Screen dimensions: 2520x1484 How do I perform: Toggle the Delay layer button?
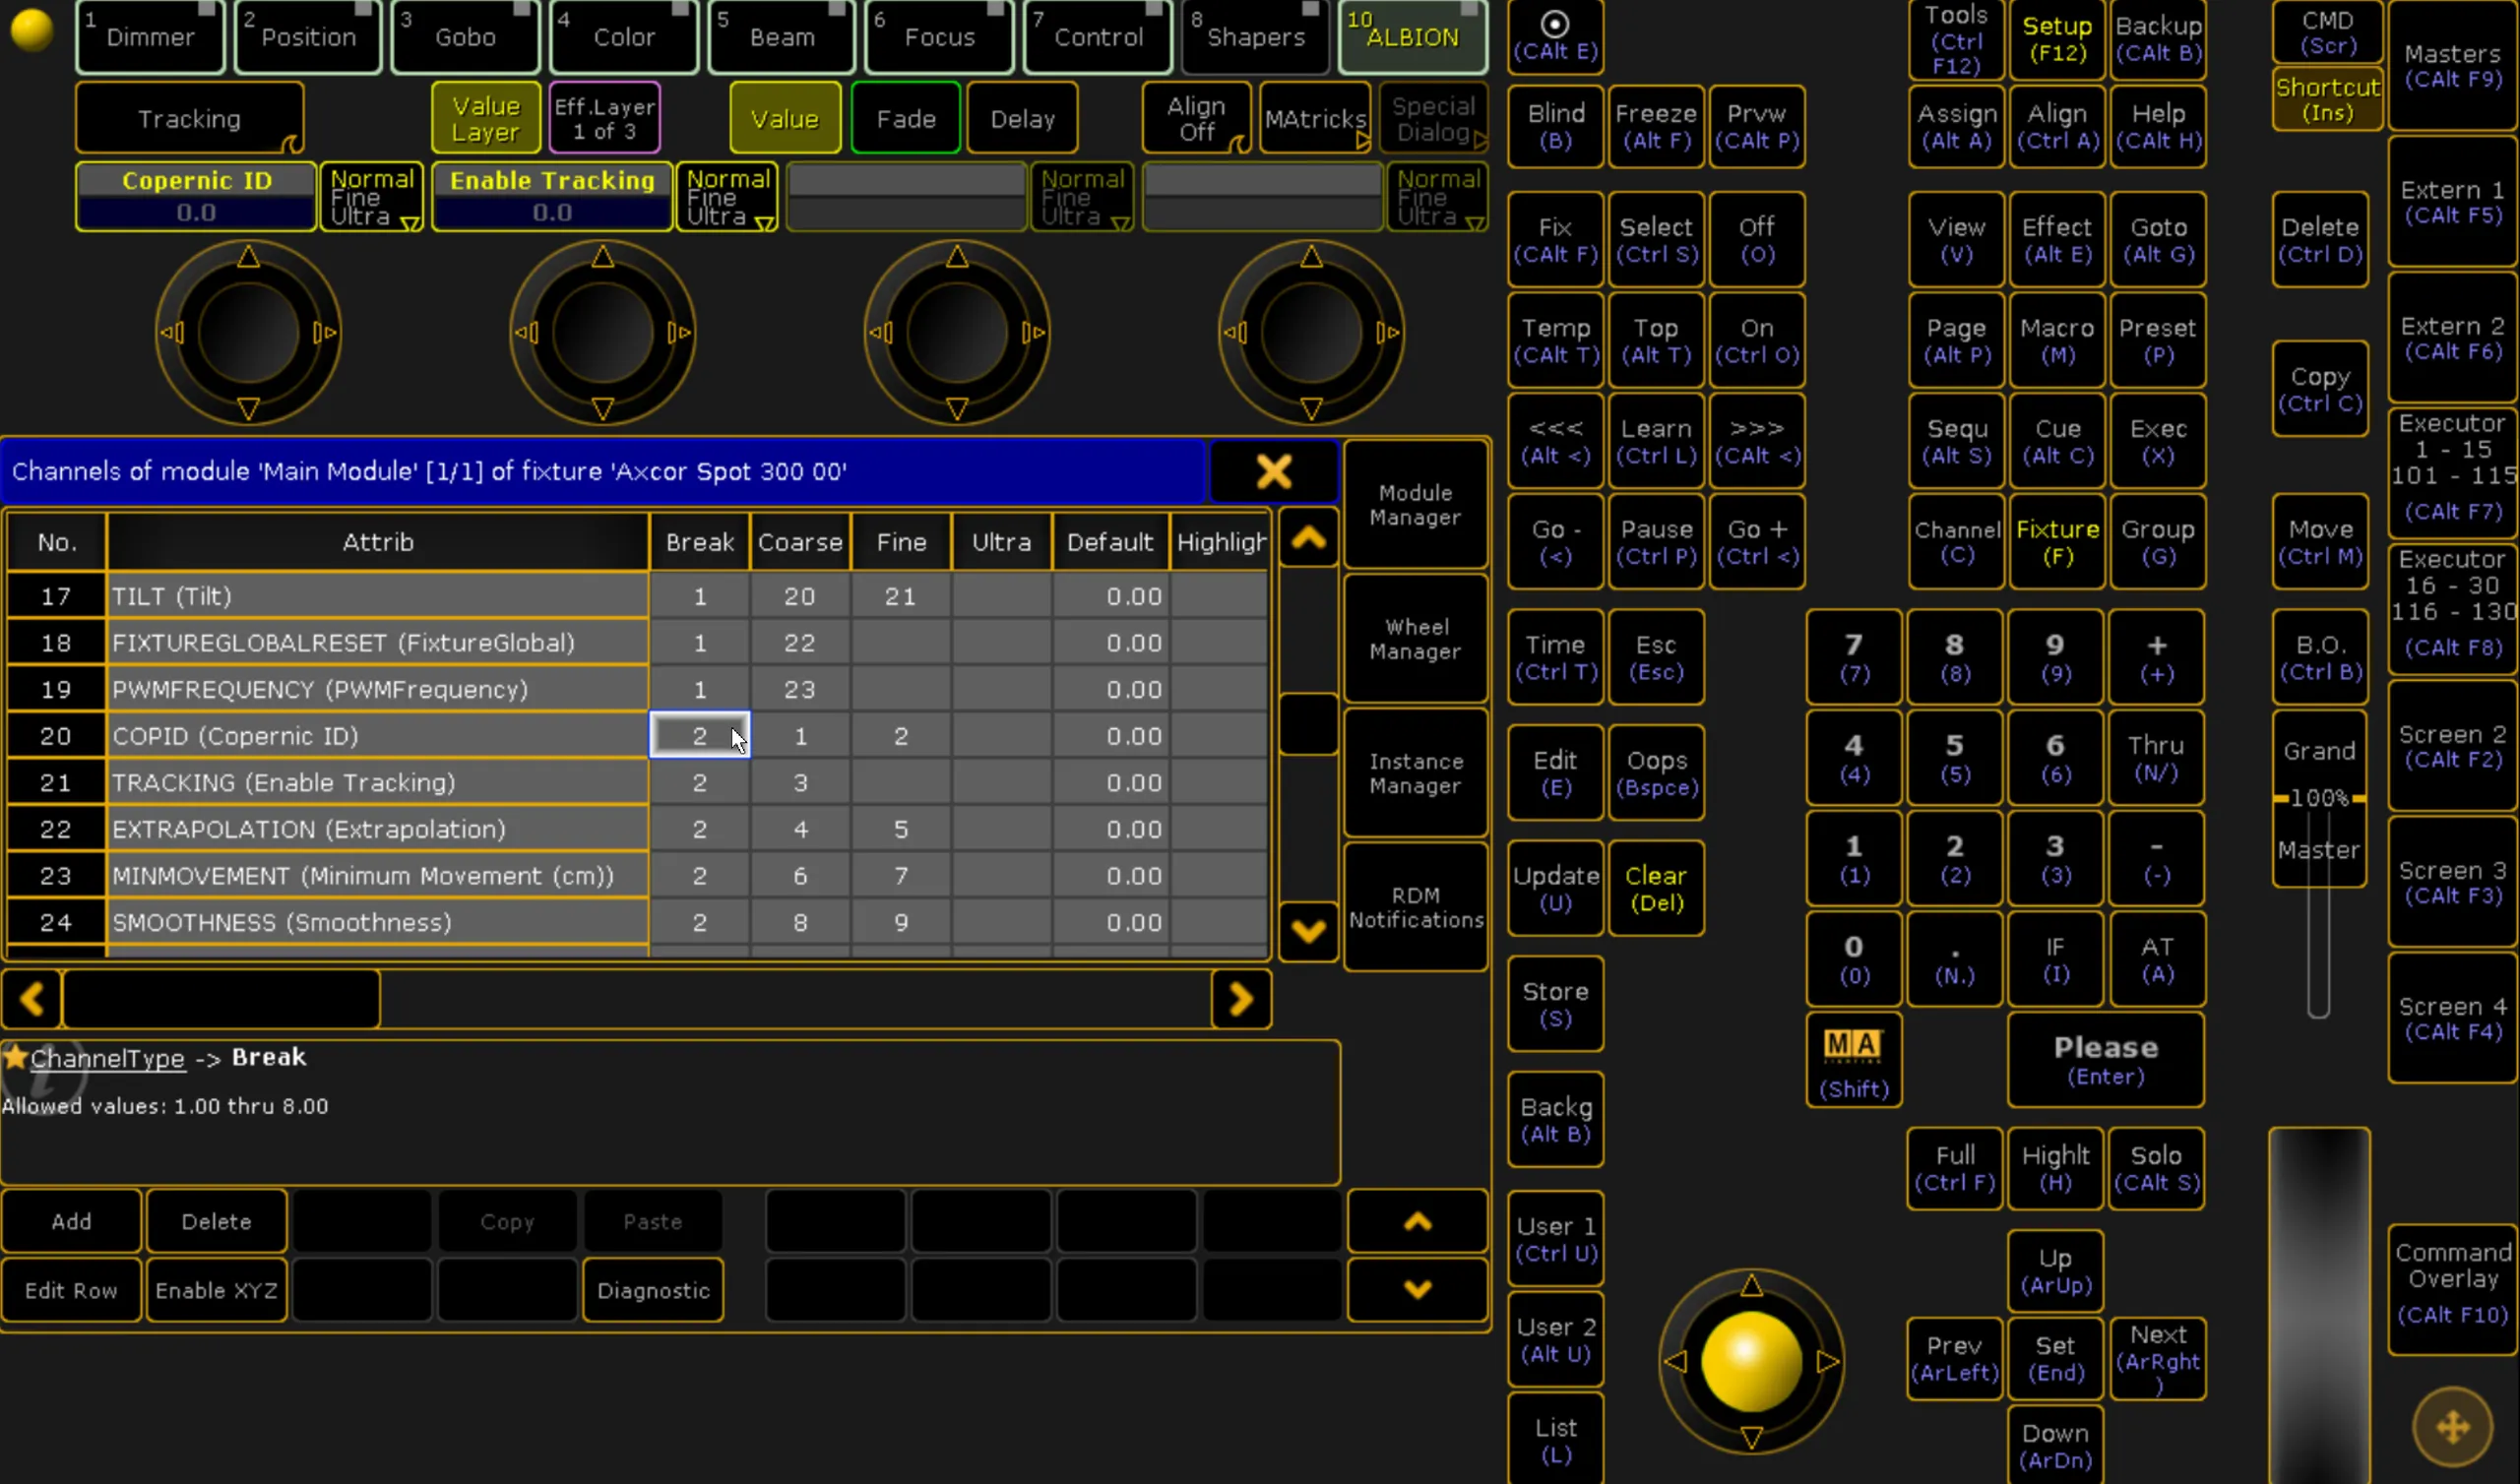[x=1022, y=118]
